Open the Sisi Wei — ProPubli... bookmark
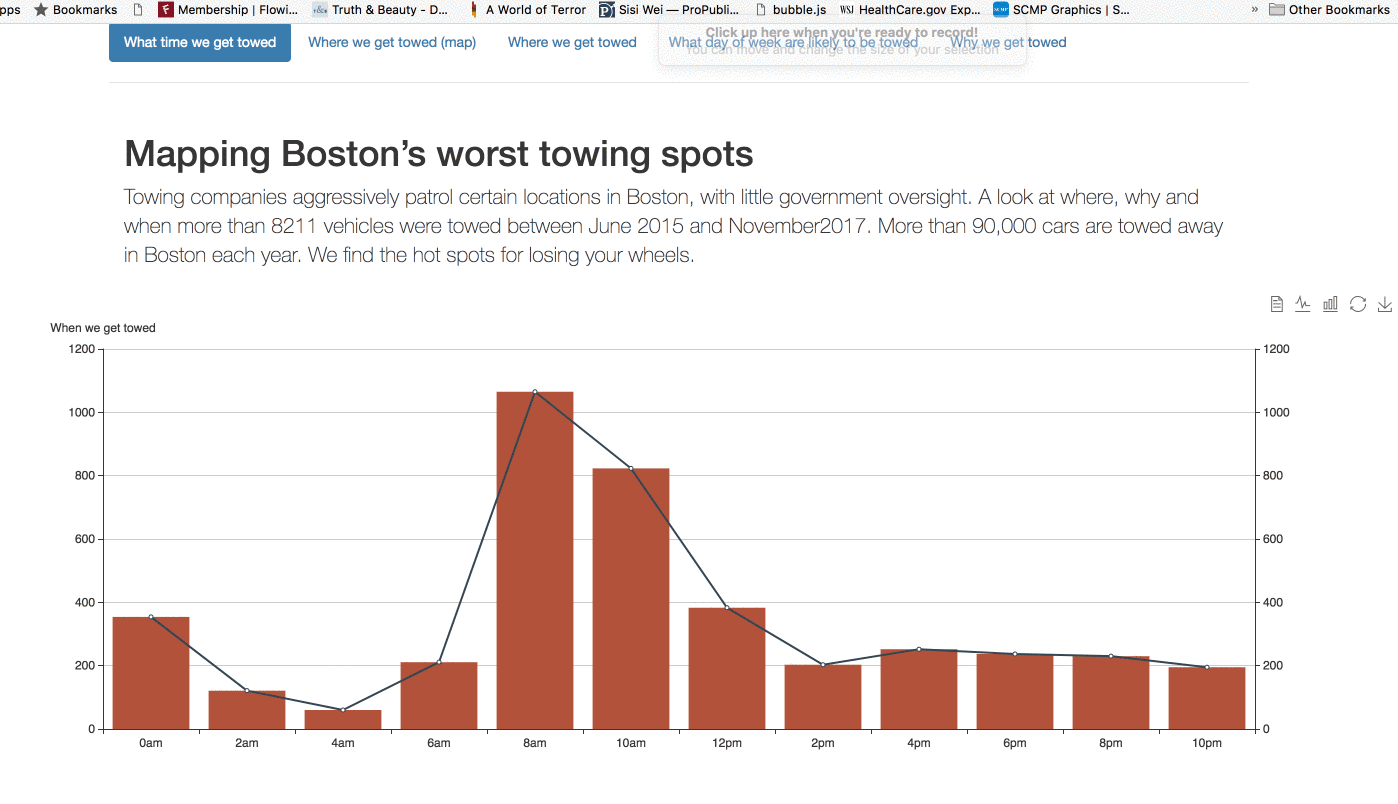The height and width of the screenshot is (804, 1398). [x=669, y=10]
